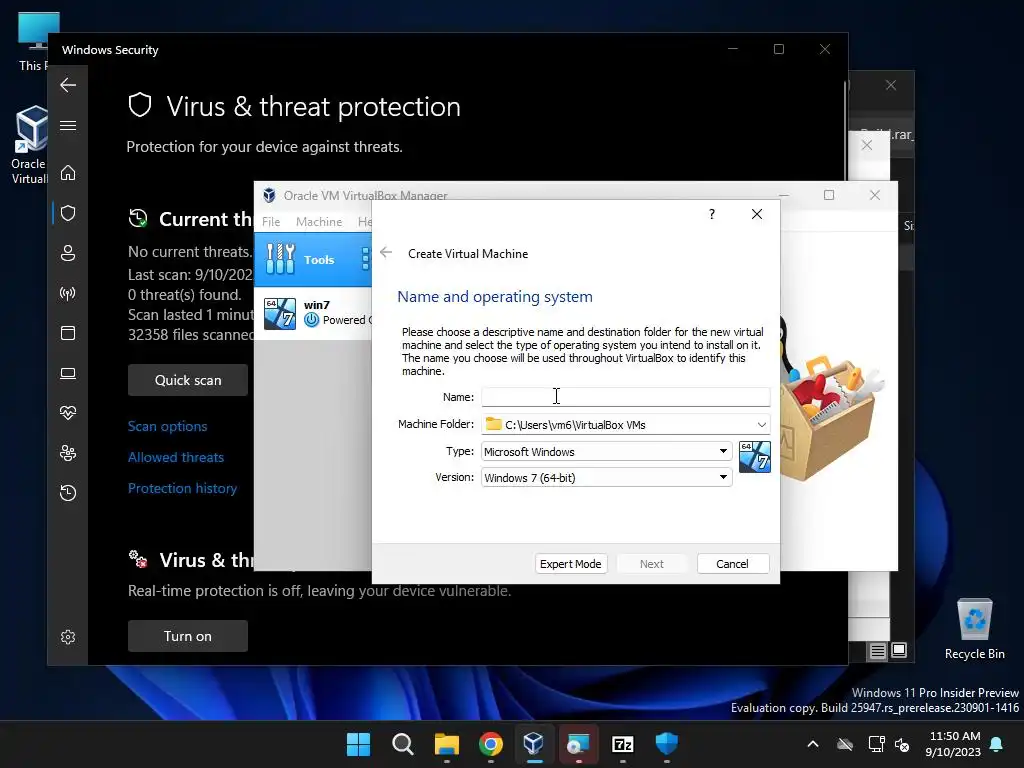1024x768 pixels.
Task: Open Account protection sidebar icon
Action: pos(68,253)
